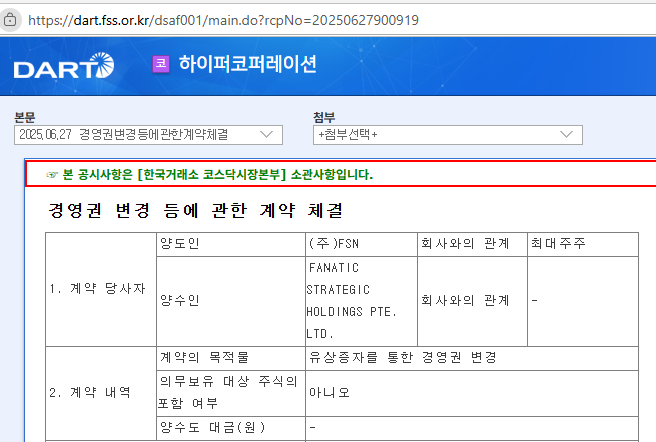Click the 2. 계약 내역 cell

[101, 393]
